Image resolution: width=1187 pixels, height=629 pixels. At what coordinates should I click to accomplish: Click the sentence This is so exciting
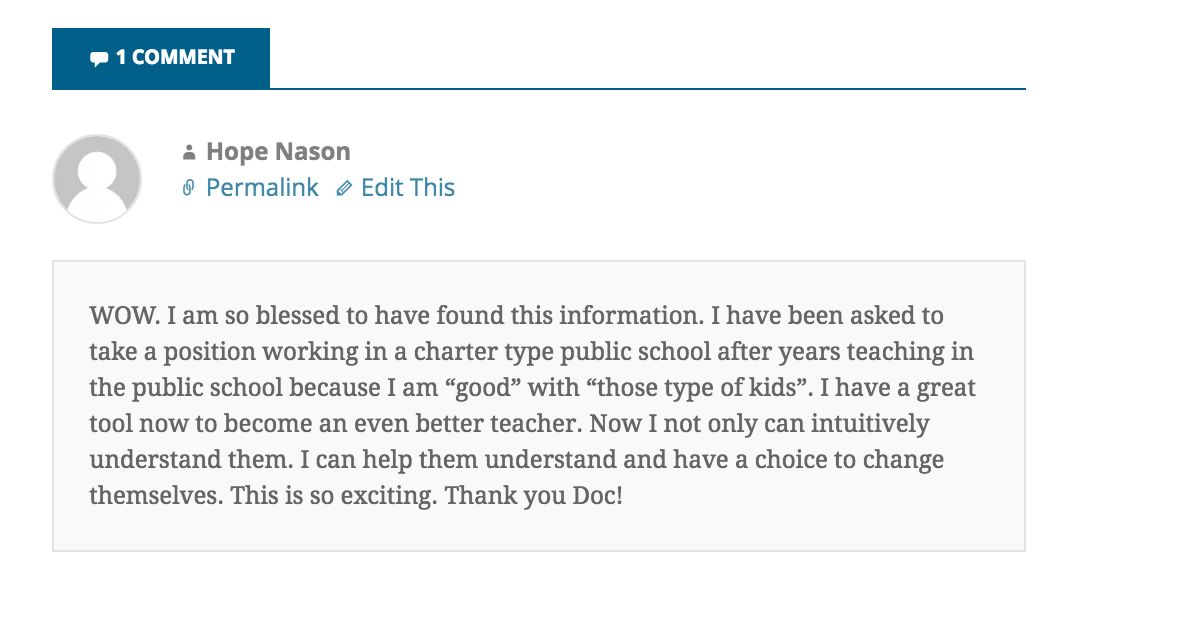333,496
